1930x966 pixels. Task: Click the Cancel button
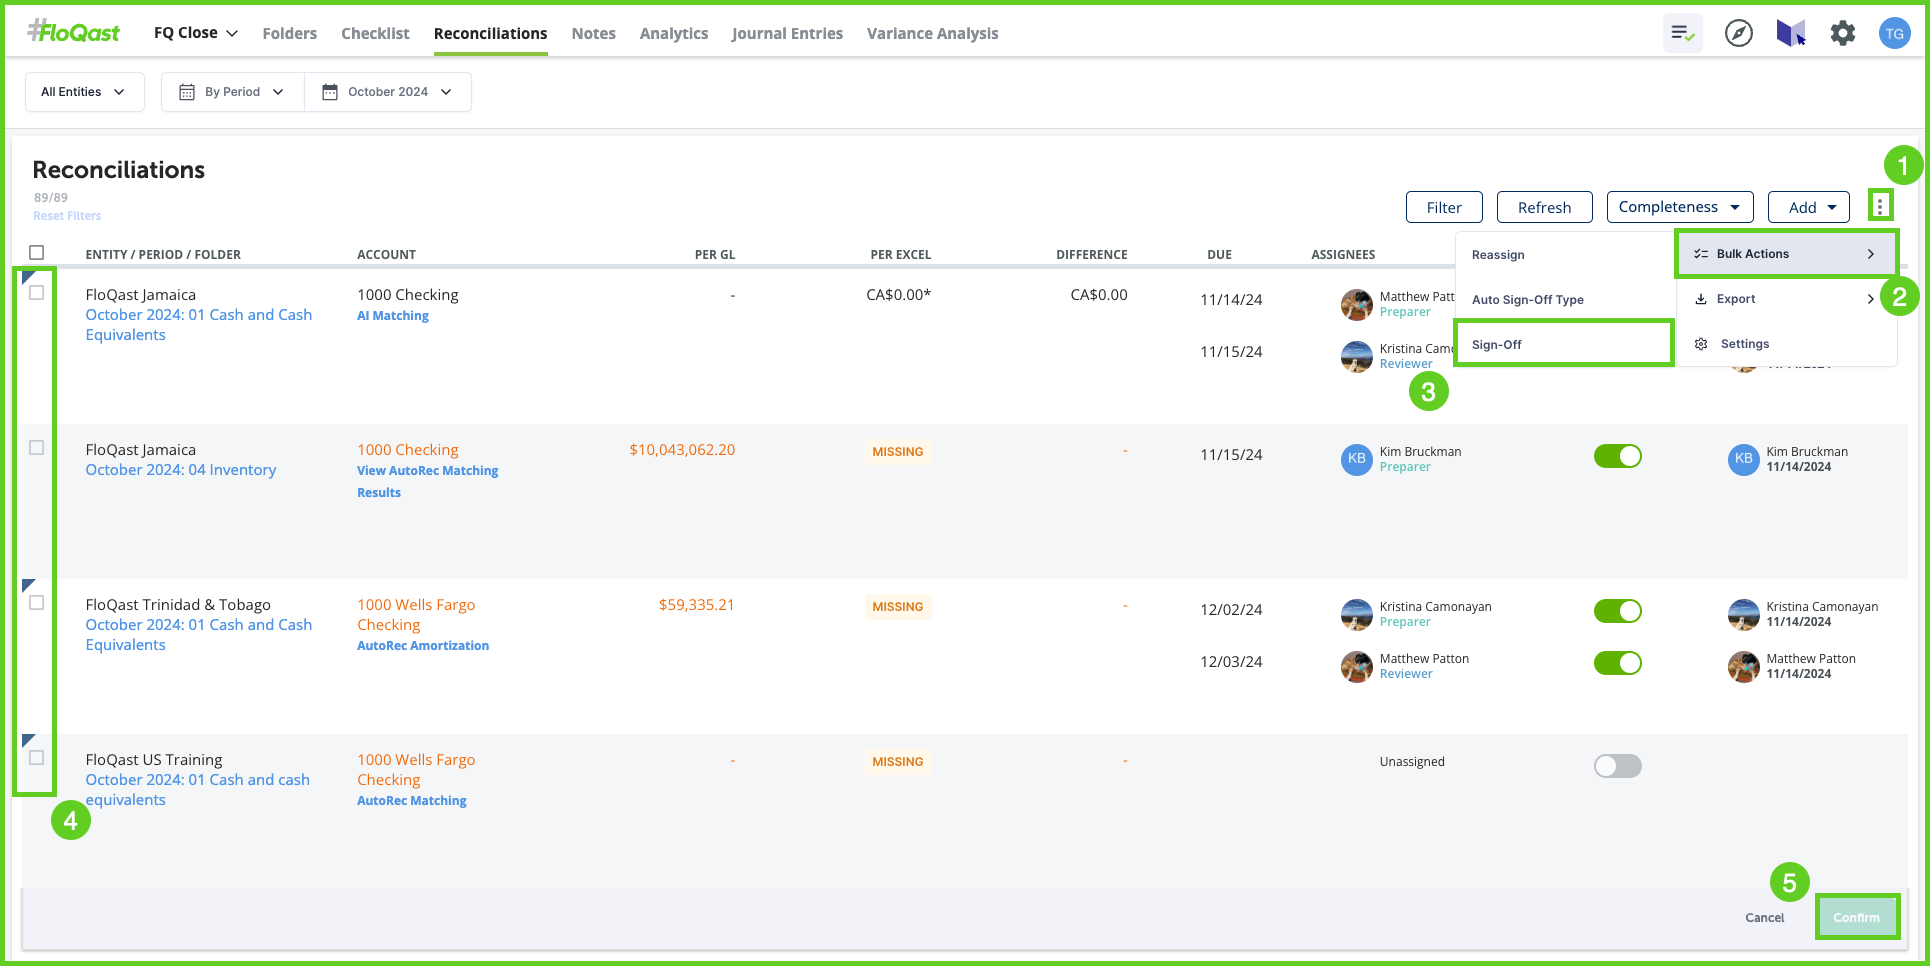[1765, 918]
